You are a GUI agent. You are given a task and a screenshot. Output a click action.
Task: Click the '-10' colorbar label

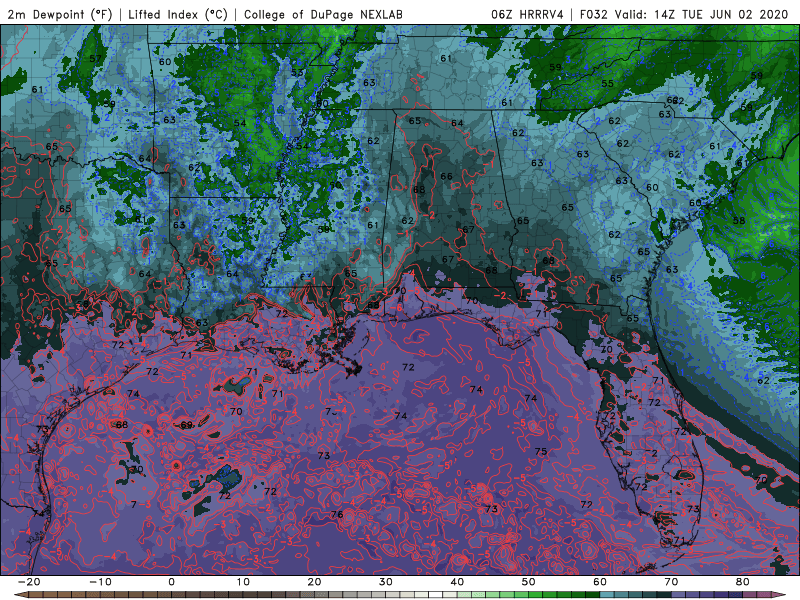click(x=100, y=582)
